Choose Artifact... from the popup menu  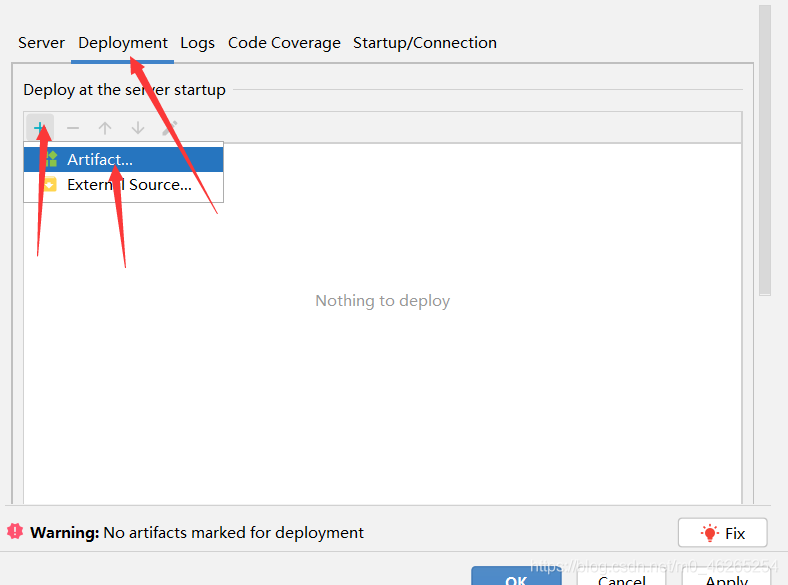[100, 159]
